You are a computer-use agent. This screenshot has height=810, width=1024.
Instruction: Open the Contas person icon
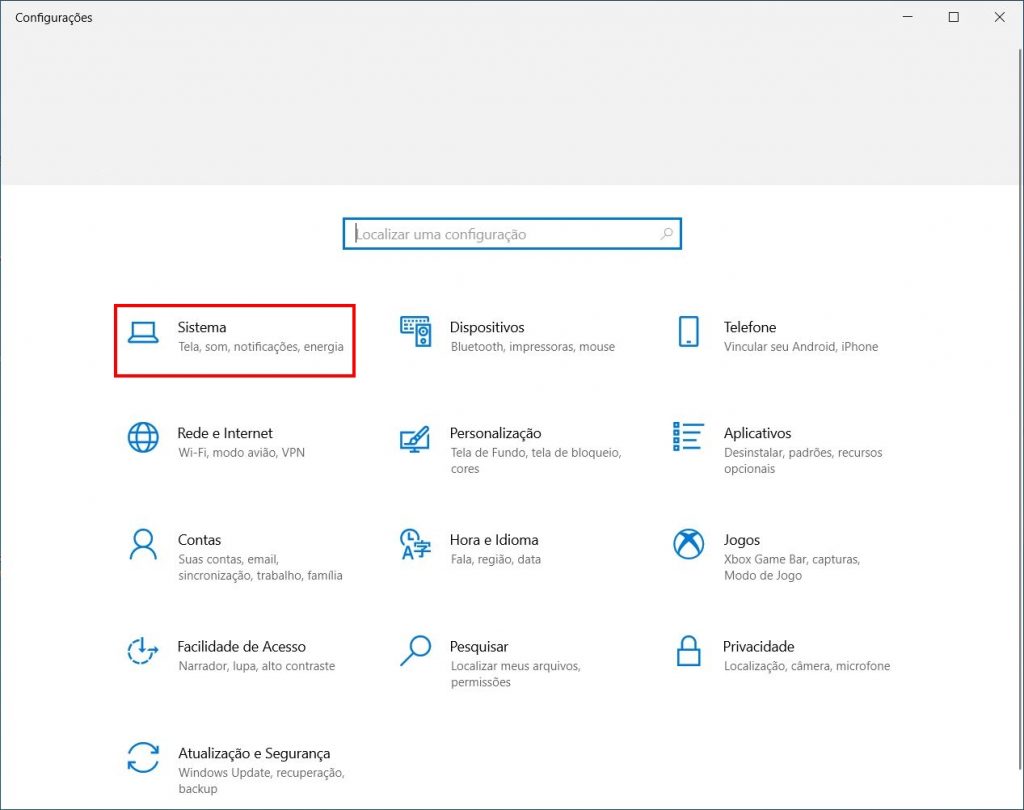(143, 545)
